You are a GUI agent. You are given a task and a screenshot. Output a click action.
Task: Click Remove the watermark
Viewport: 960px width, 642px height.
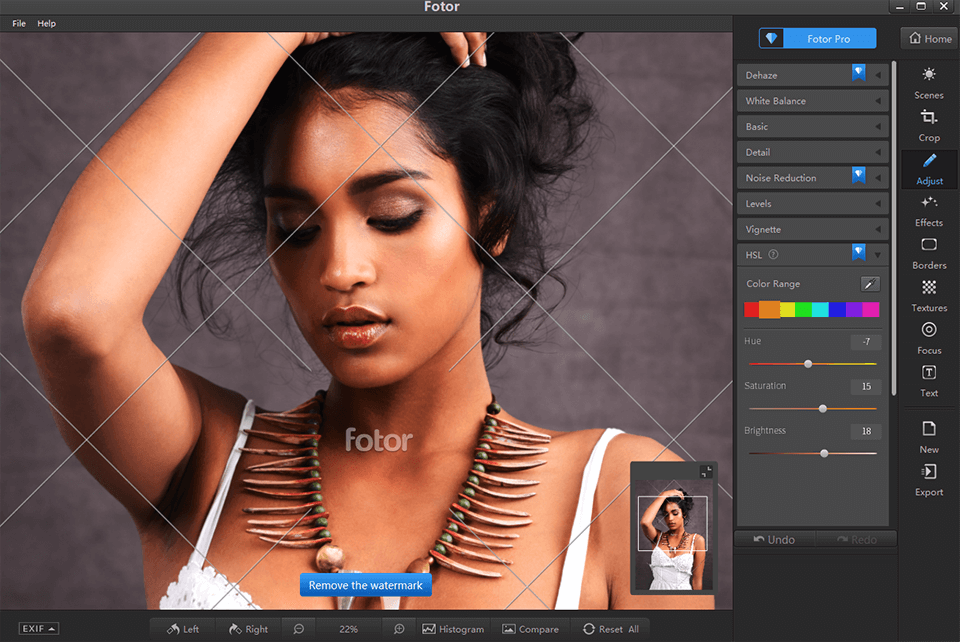click(x=365, y=584)
